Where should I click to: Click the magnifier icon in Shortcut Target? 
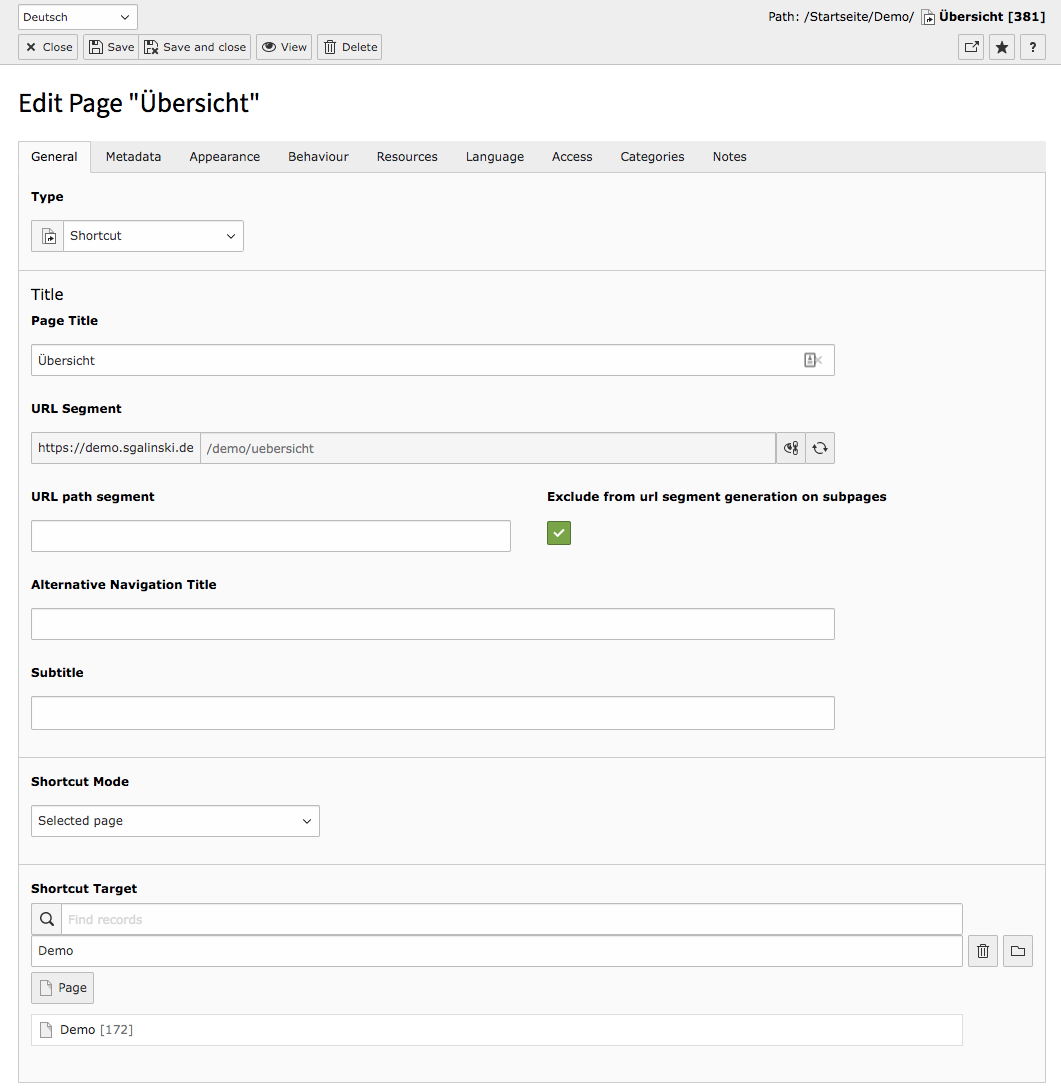pos(46,918)
